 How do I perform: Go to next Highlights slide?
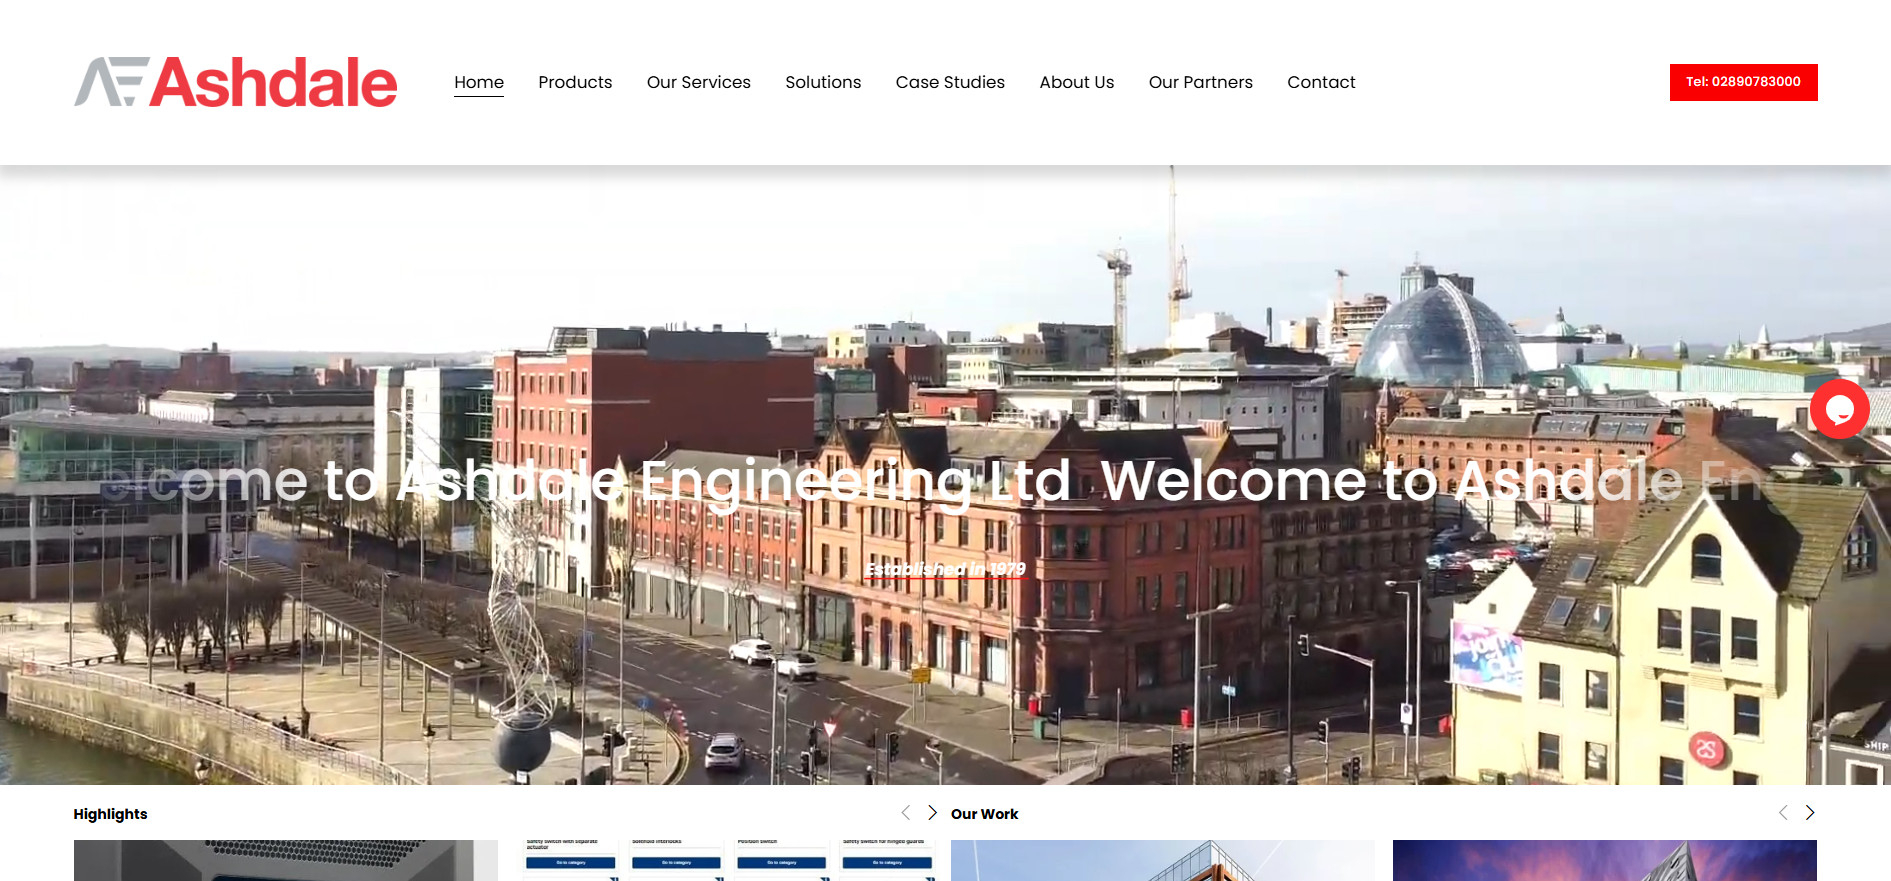coord(932,813)
